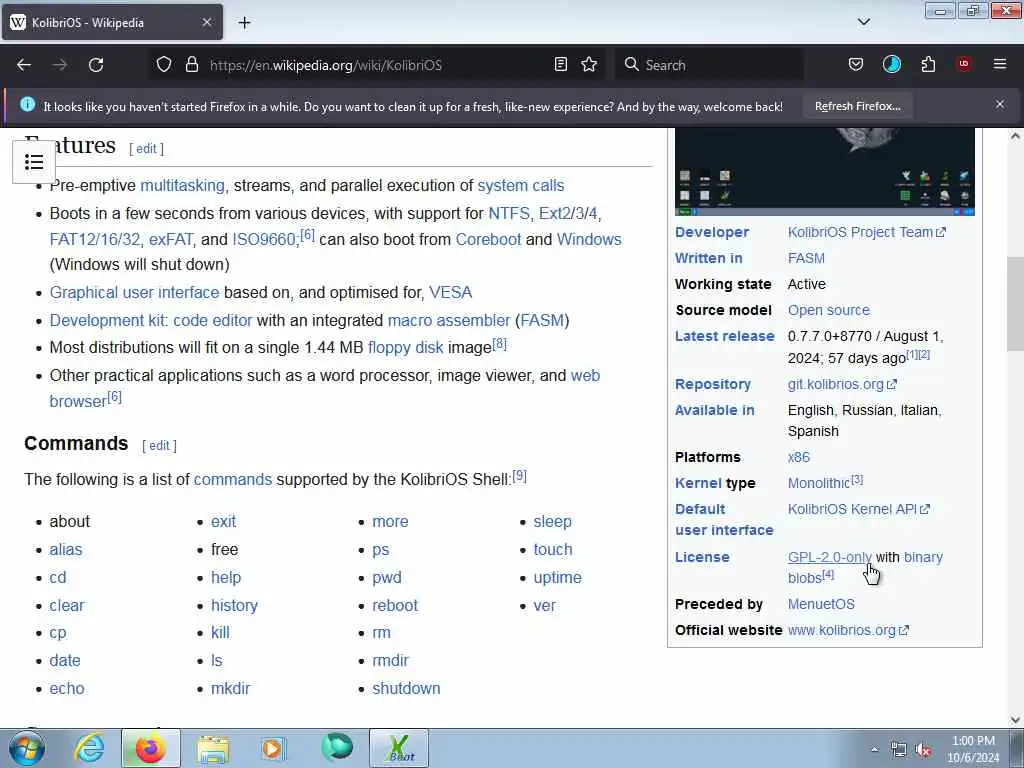Open the Graphical user interface link
1024x768 pixels.
click(x=135, y=293)
